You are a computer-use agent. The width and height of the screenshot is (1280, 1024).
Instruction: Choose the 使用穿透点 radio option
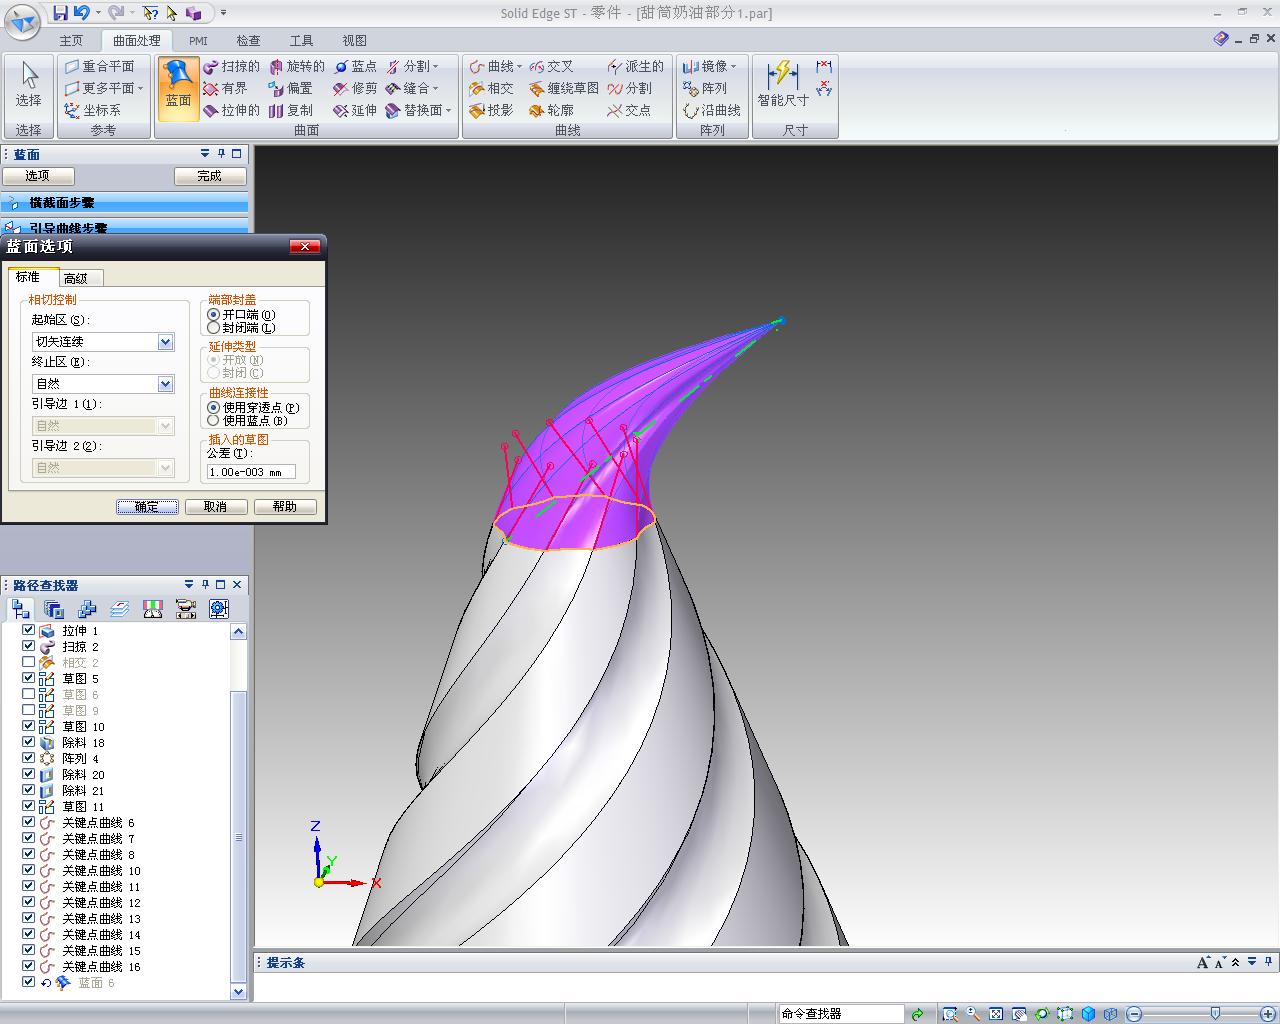click(x=213, y=407)
